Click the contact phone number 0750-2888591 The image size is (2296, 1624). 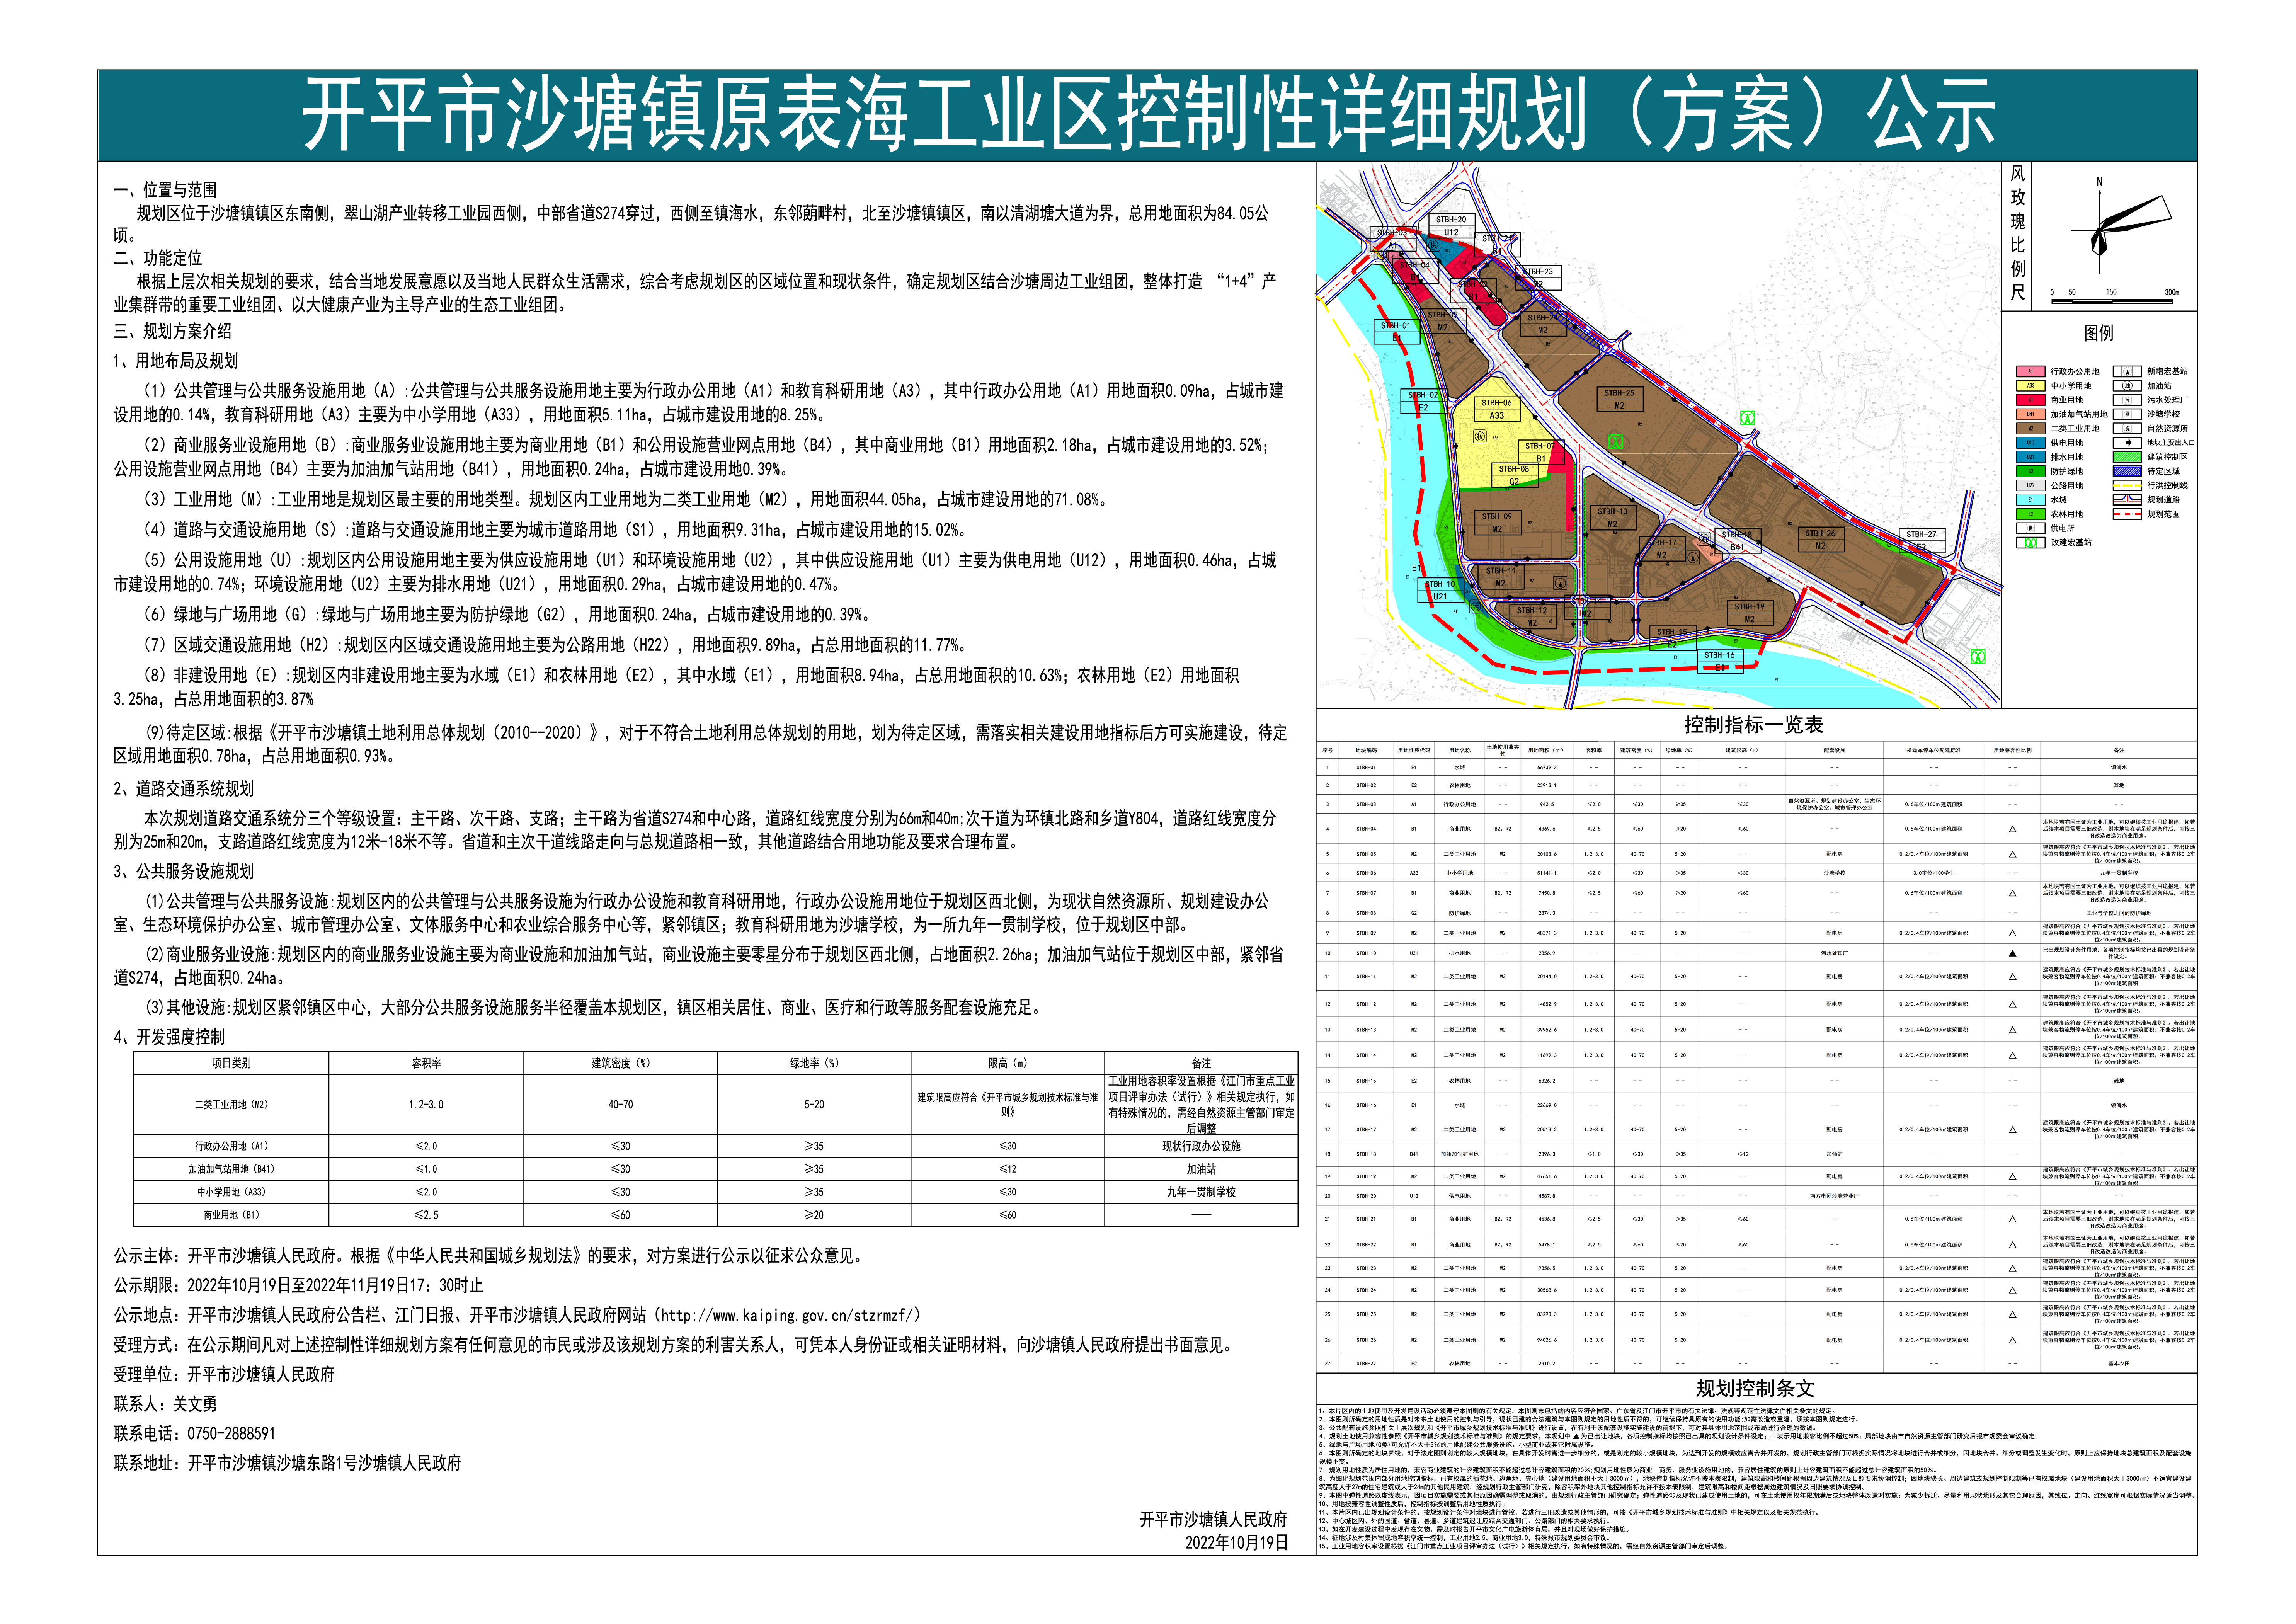click(x=231, y=1433)
